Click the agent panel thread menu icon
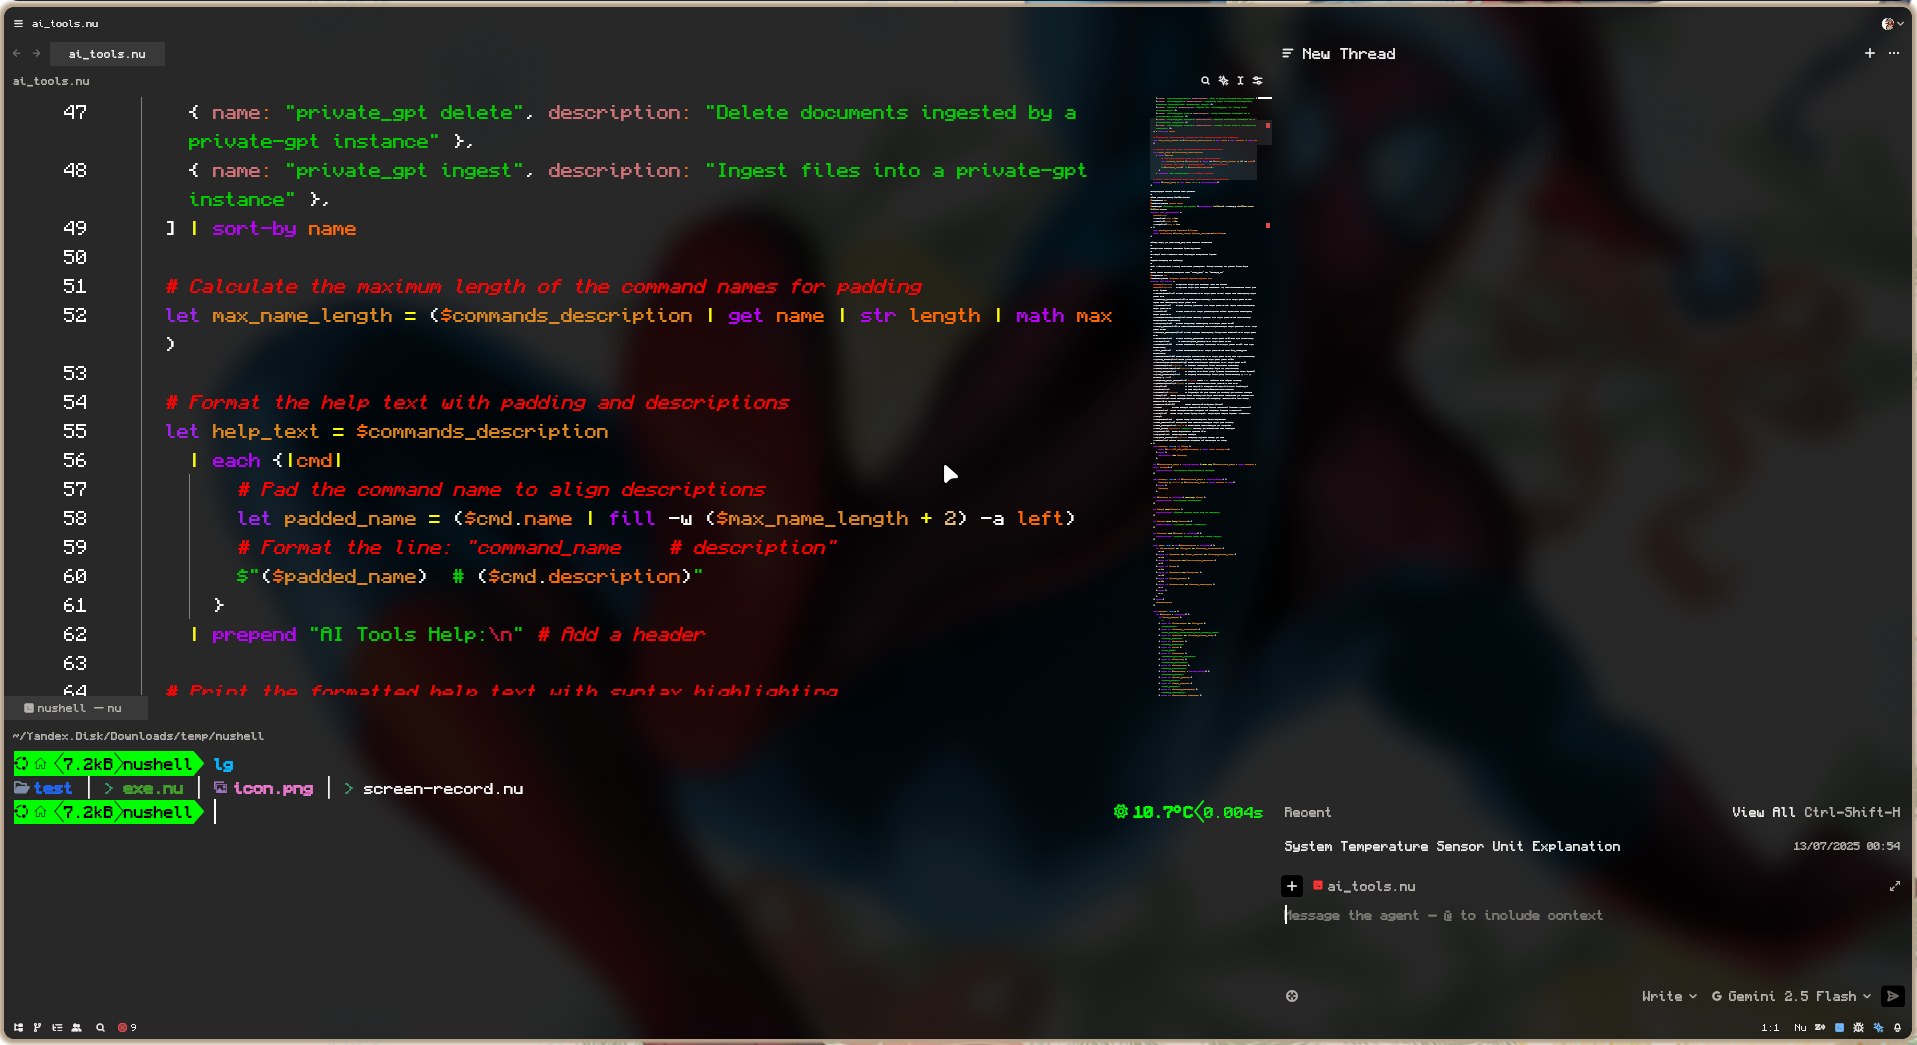Screen dimensions: 1917x1045 click(1288, 53)
